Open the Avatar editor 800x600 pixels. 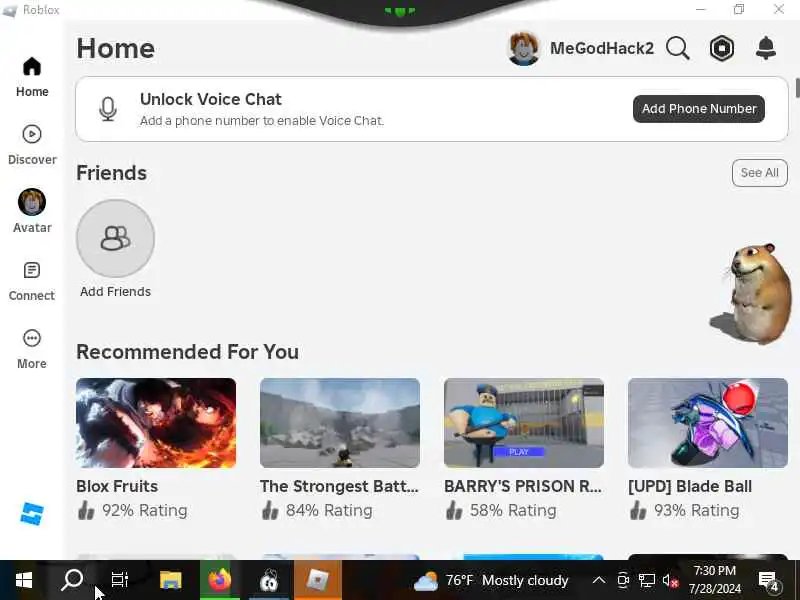pyautogui.click(x=32, y=211)
